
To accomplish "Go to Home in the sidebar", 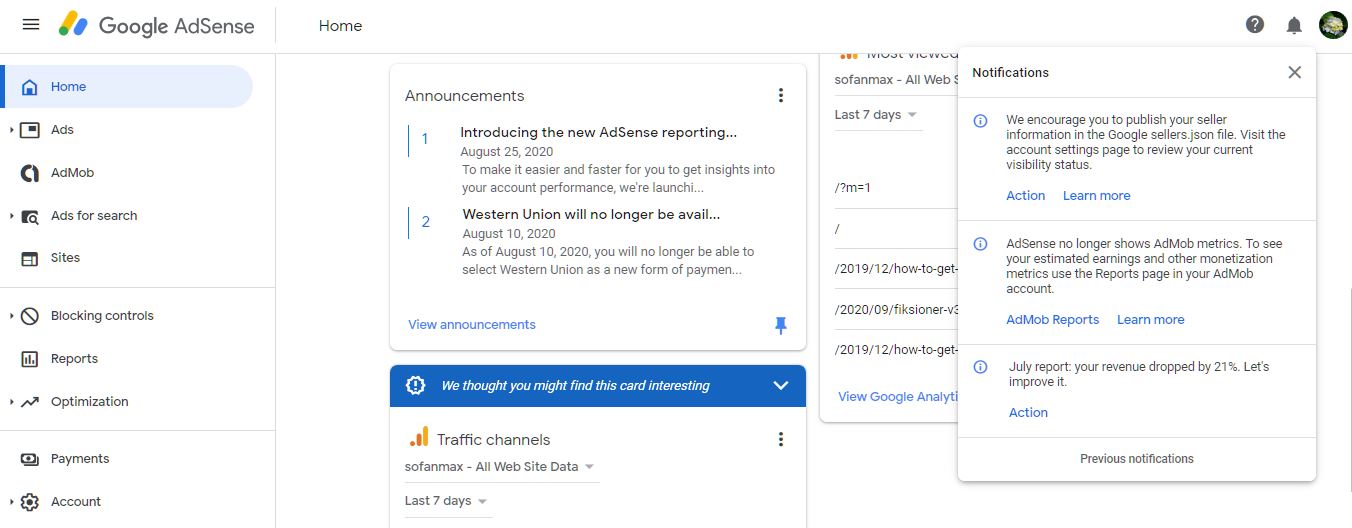I will [126, 87].
